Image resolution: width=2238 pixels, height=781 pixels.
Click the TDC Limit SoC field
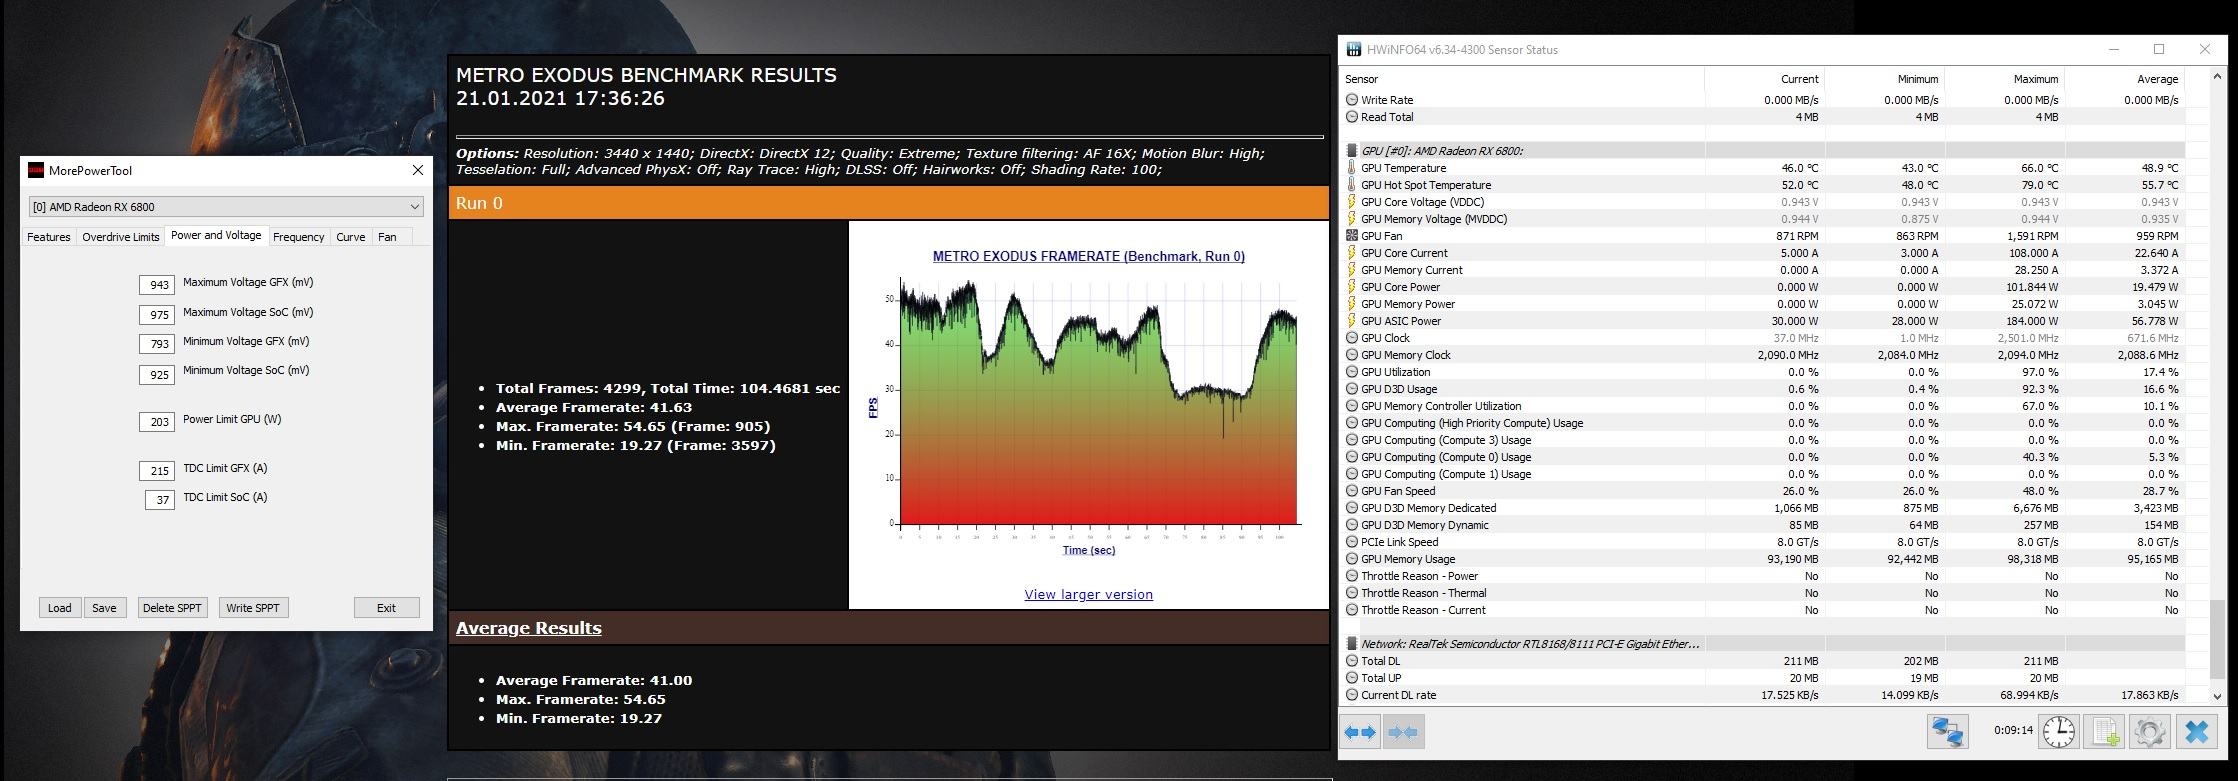[160, 500]
